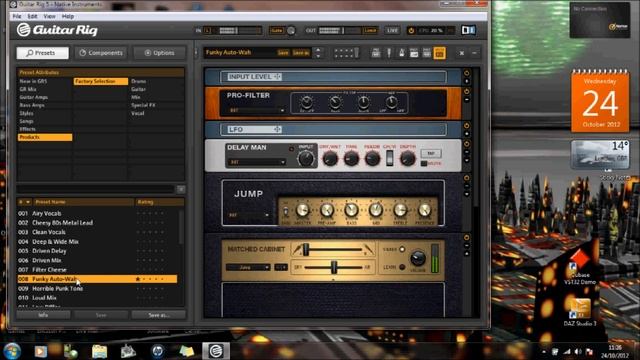The width and height of the screenshot is (640, 360).
Task: Click Save in the preset name bar
Action: click(283, 53)
